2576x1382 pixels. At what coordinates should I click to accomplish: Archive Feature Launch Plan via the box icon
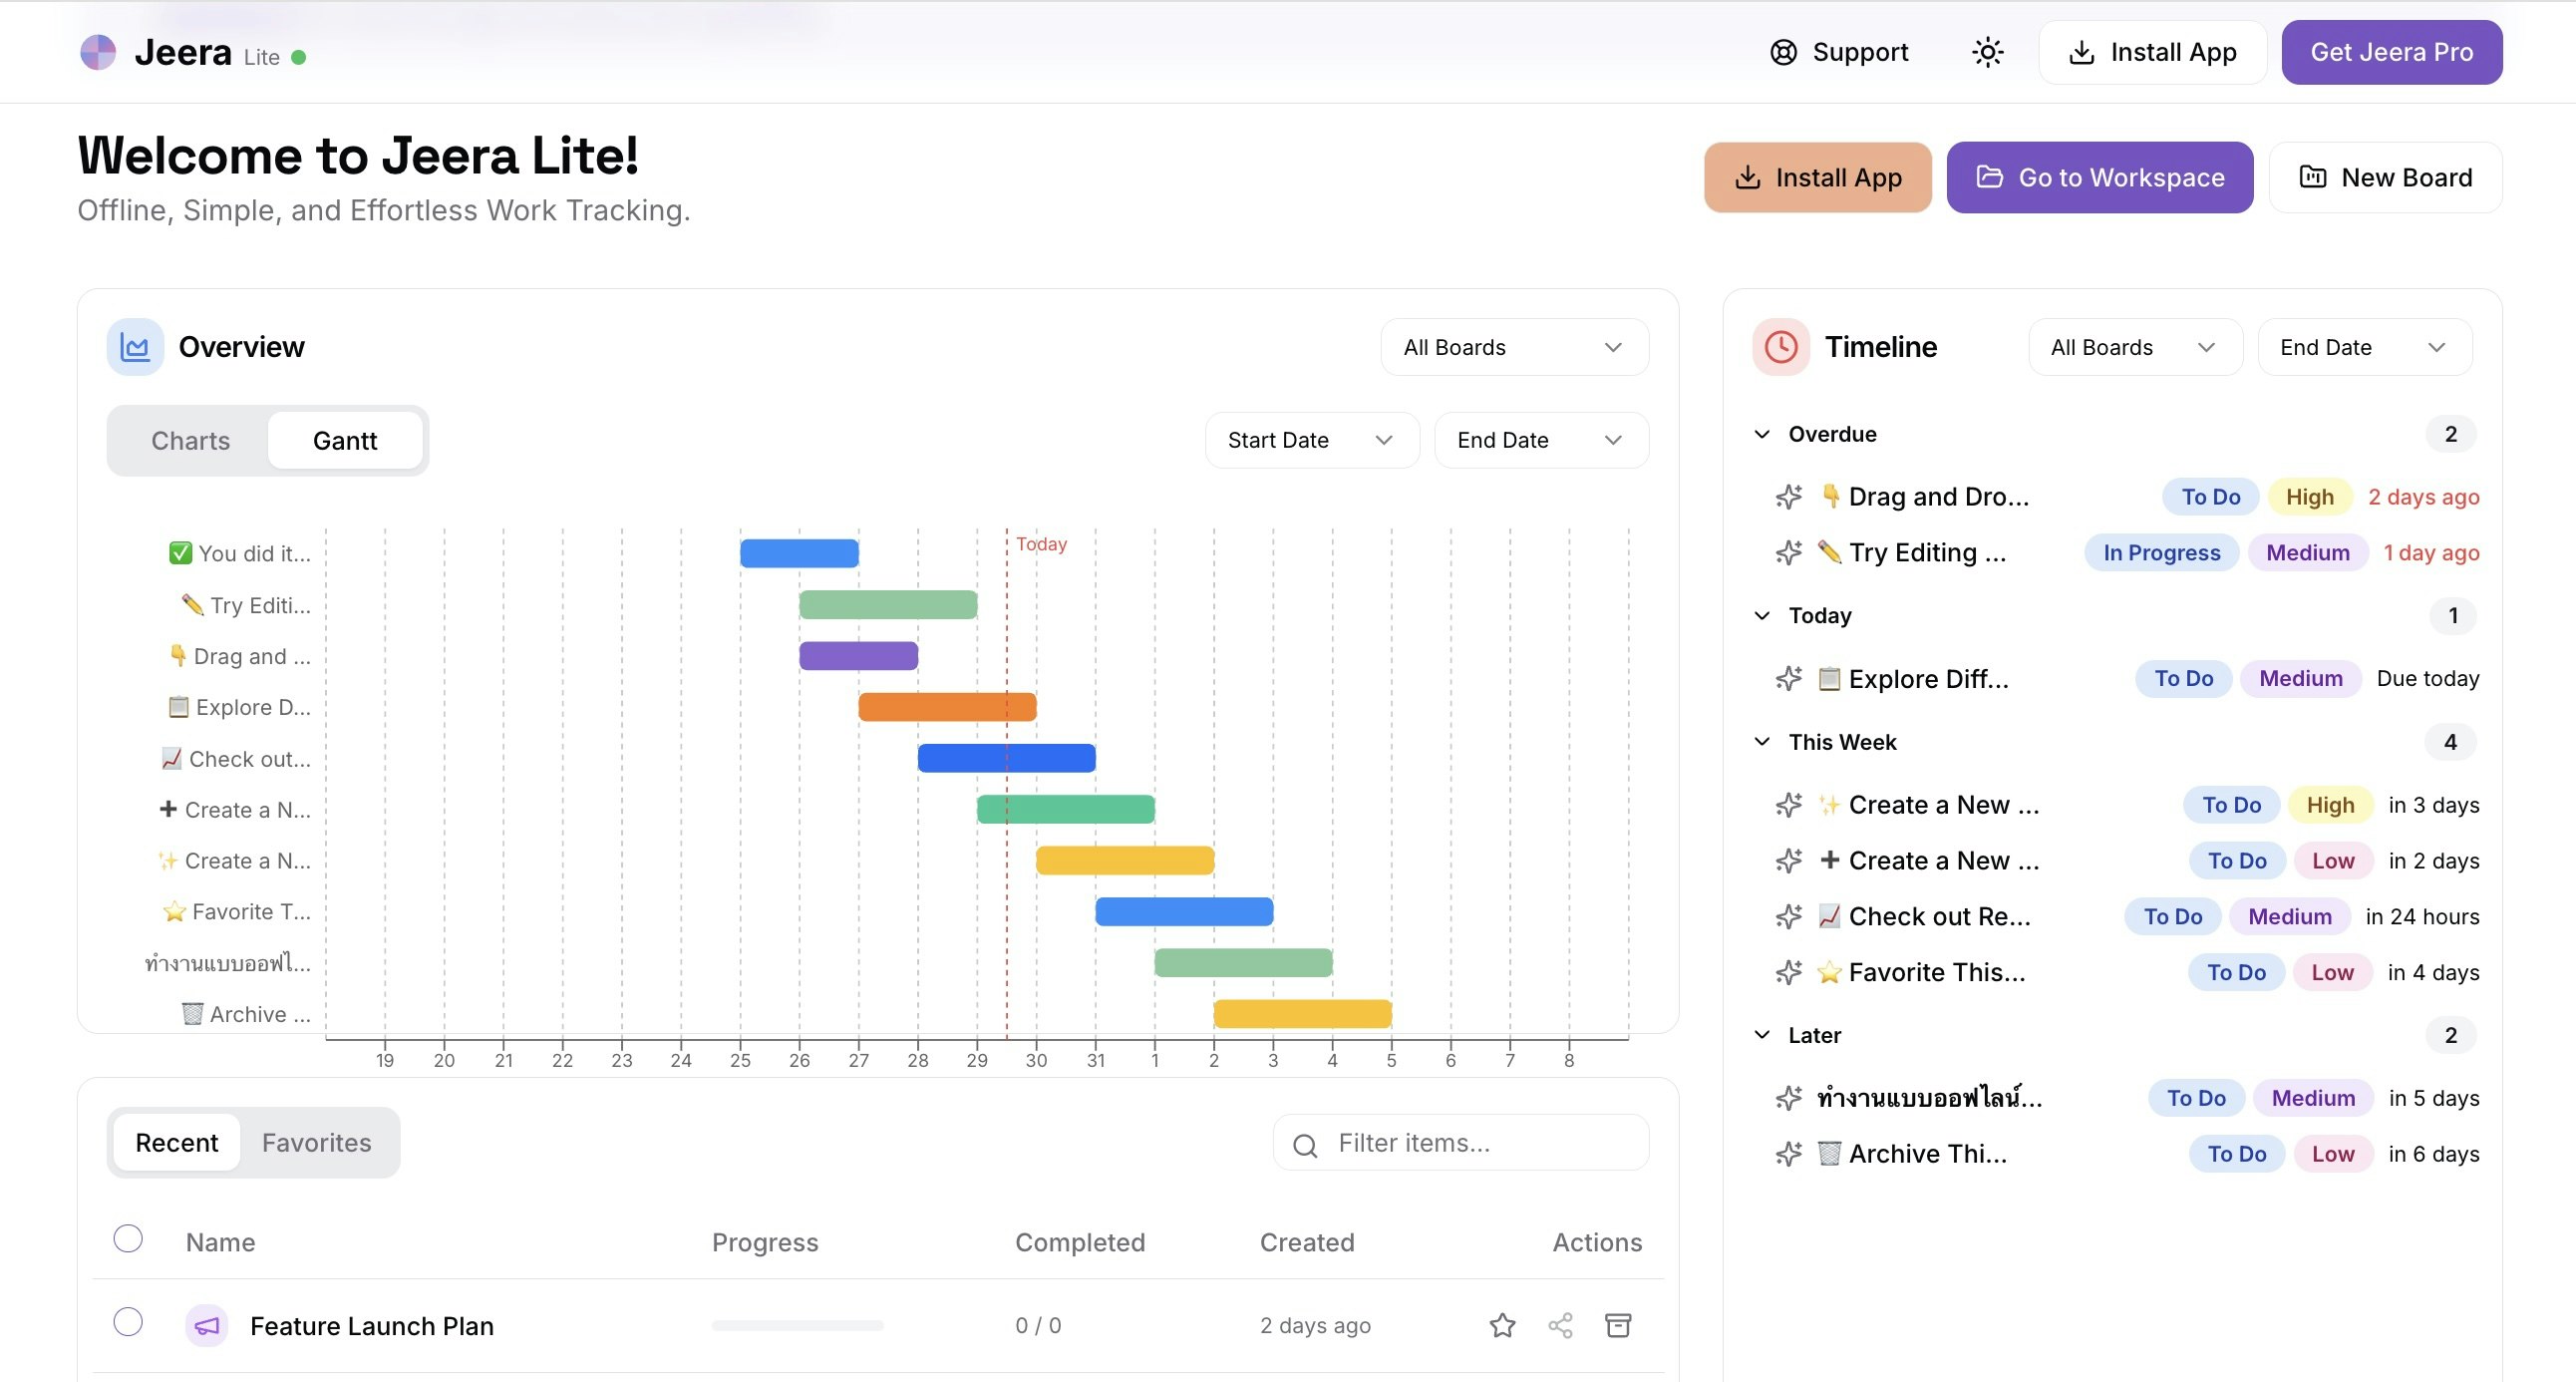pyautogui.click(x=1618, y=1325)
